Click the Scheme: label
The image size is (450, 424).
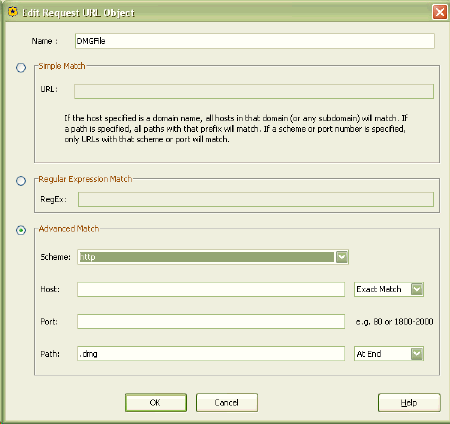(56, 257)
